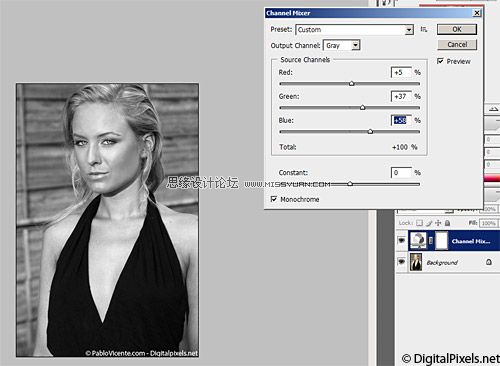Screen dimensions: 500x366
Task: Hide the Channel Mixer adjustment layer
Action: tap(402, 240)
